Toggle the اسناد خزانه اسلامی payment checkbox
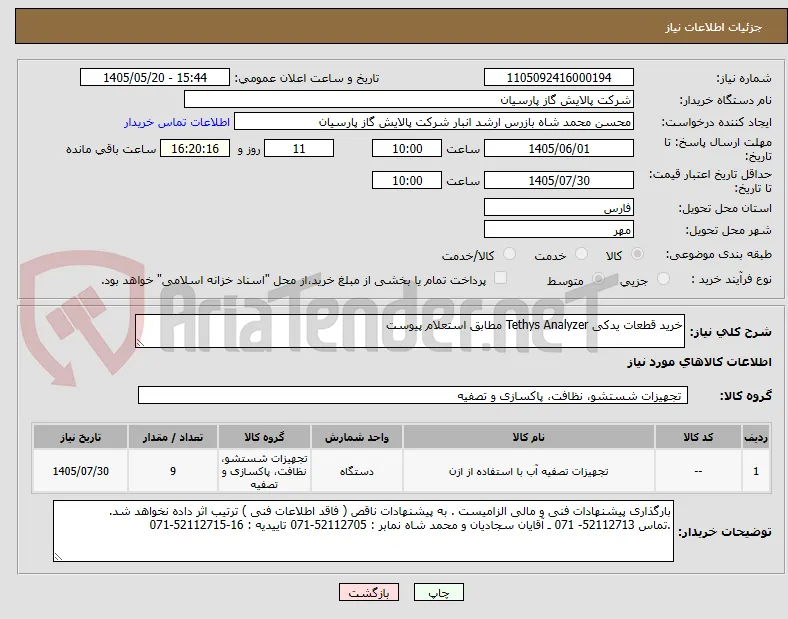This screenshot has height=619, width=788. pos(500,278)
